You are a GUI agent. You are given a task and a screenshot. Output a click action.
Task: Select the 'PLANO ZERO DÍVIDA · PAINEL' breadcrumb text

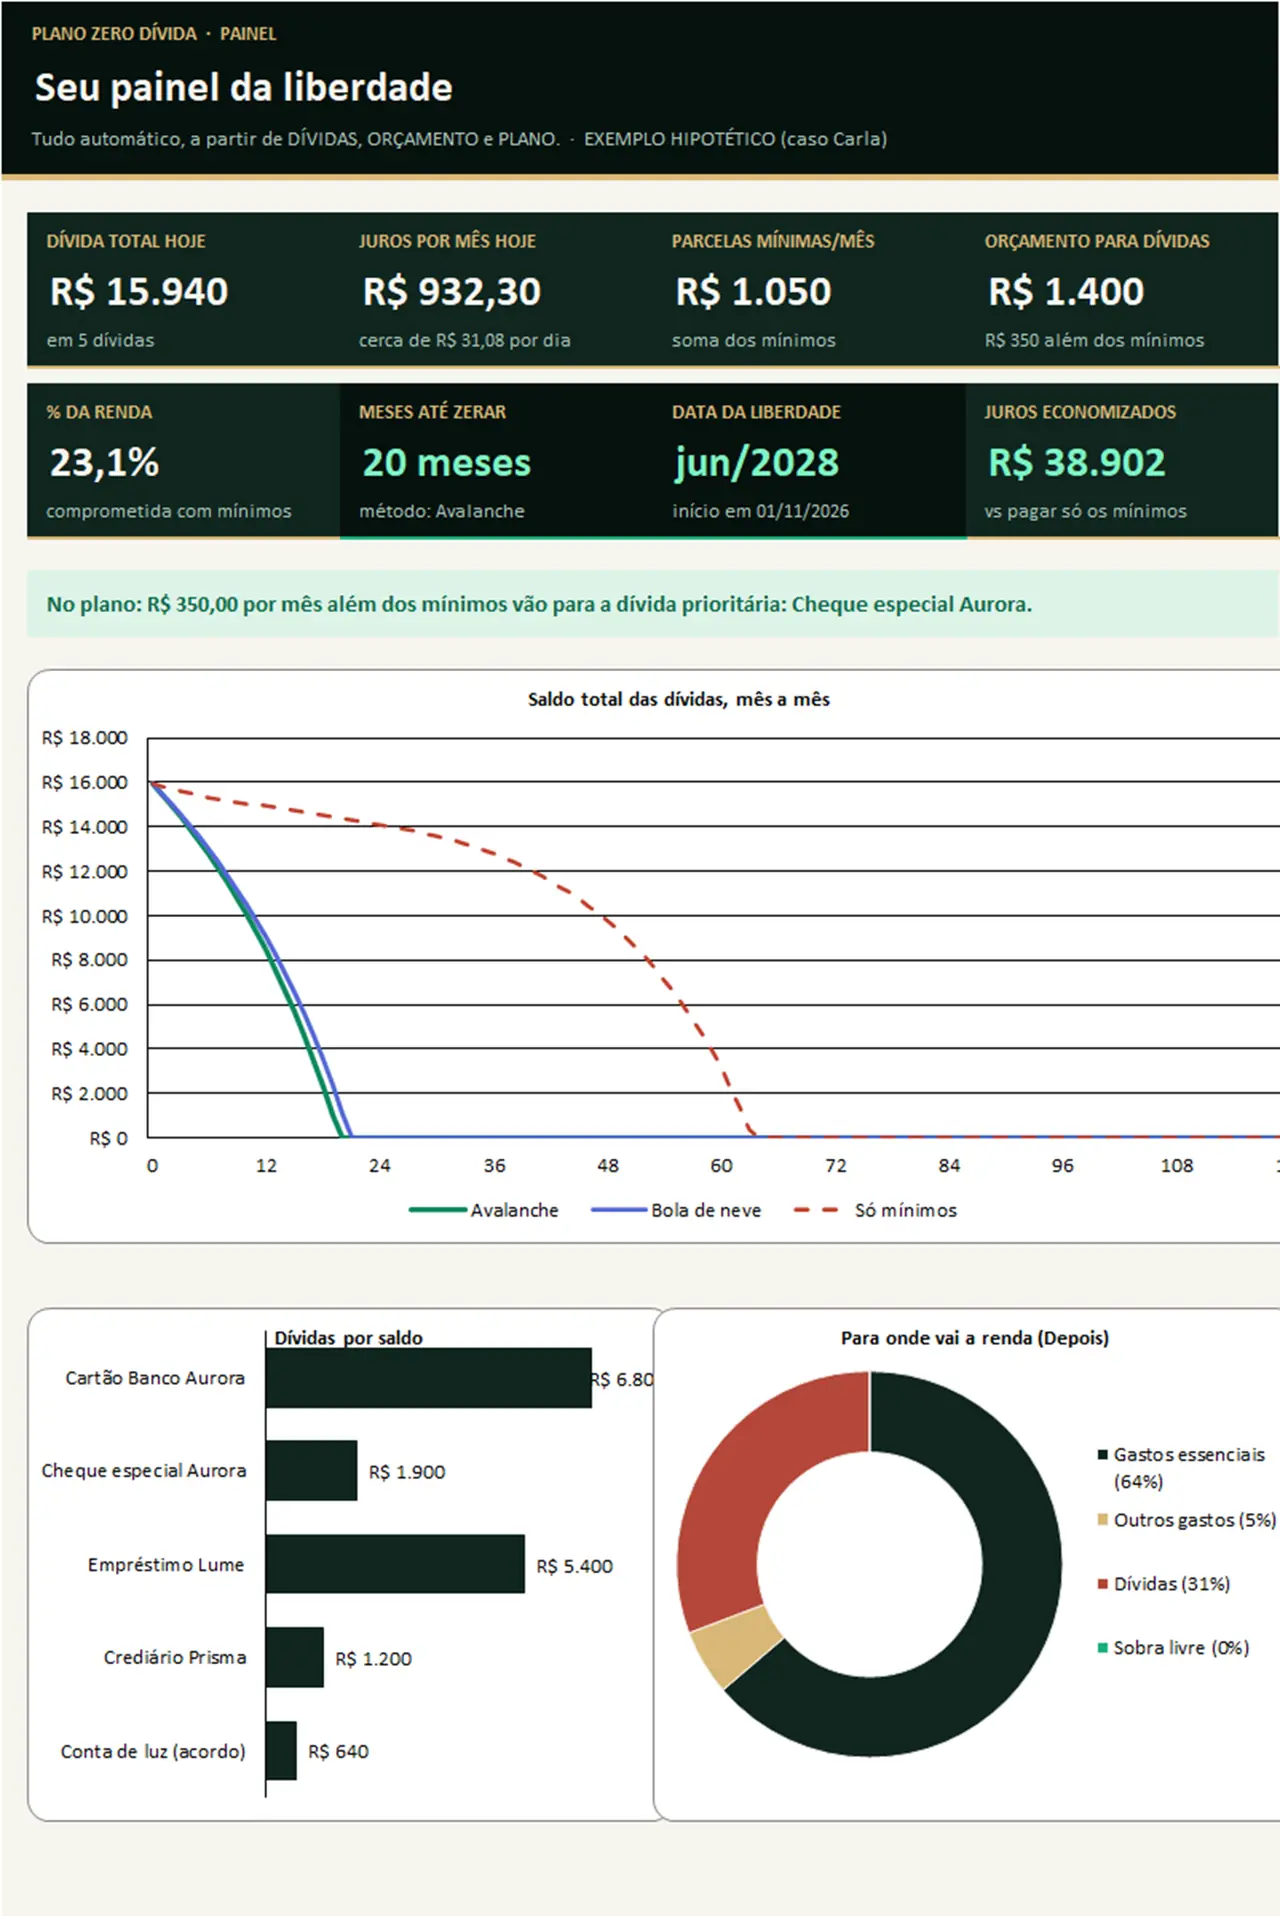coord(154,34)
